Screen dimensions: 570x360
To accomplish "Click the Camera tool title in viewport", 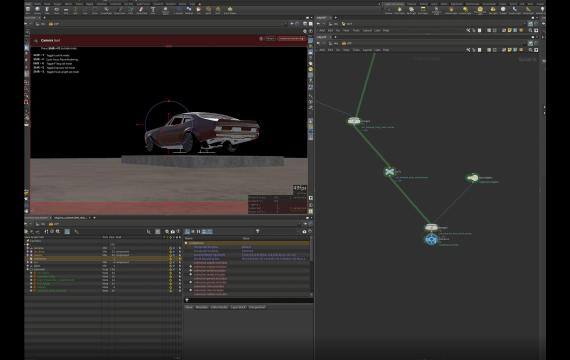I will pos(51,40).
